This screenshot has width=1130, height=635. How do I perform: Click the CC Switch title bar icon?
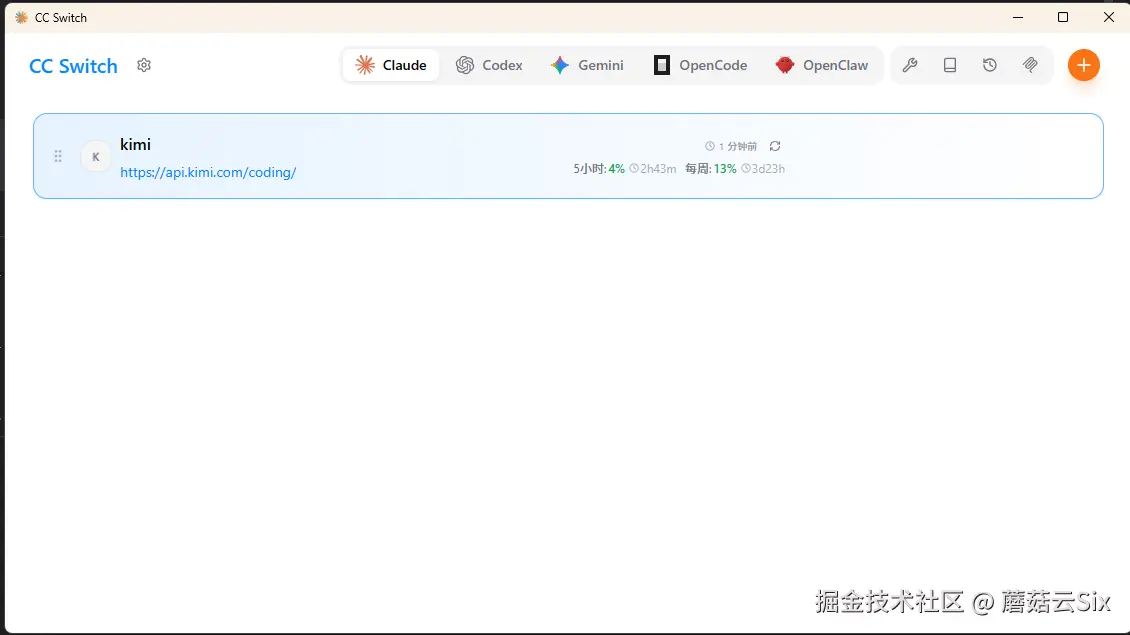tap(22, 17)
